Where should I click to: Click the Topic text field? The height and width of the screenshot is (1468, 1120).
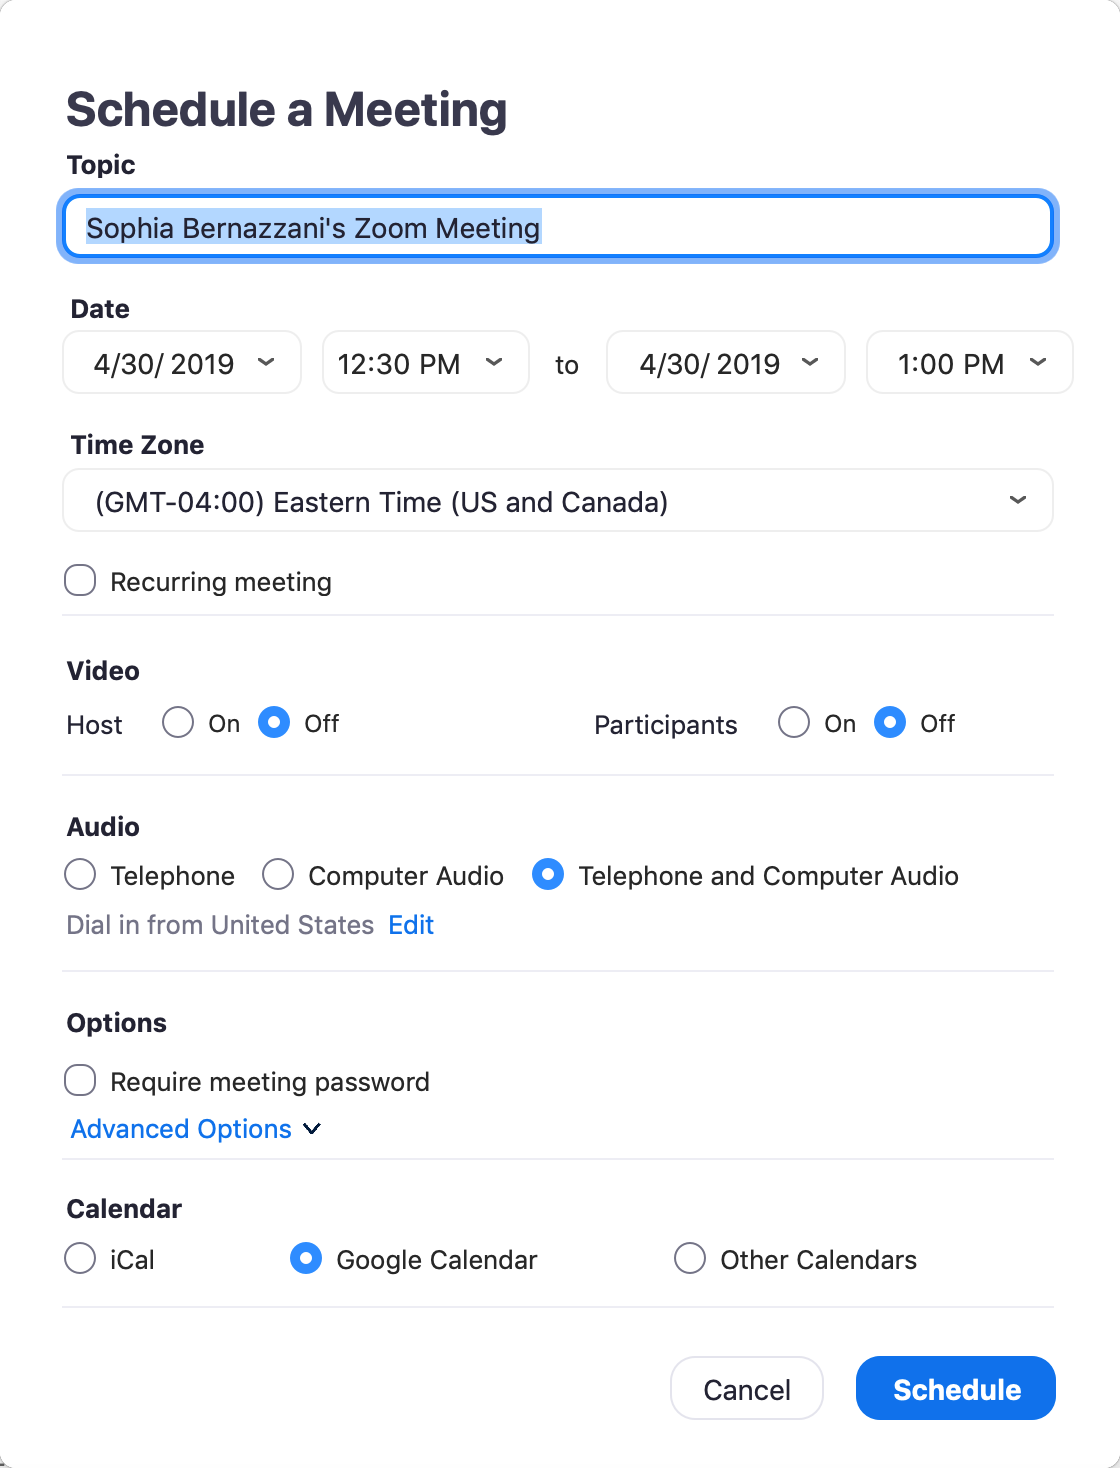coord(558,227)
